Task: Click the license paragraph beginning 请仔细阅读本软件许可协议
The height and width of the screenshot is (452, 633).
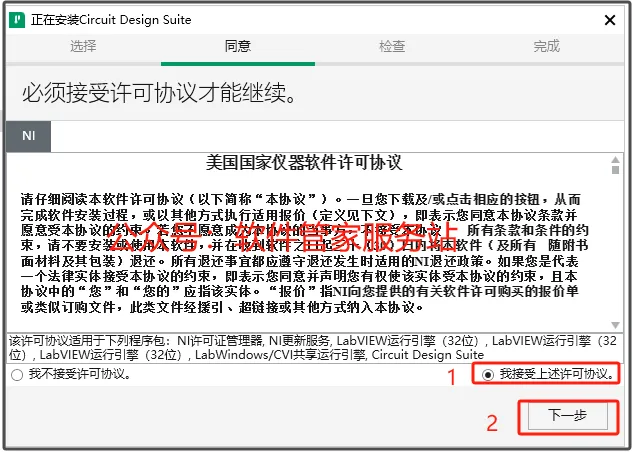Action: (305, 253)
